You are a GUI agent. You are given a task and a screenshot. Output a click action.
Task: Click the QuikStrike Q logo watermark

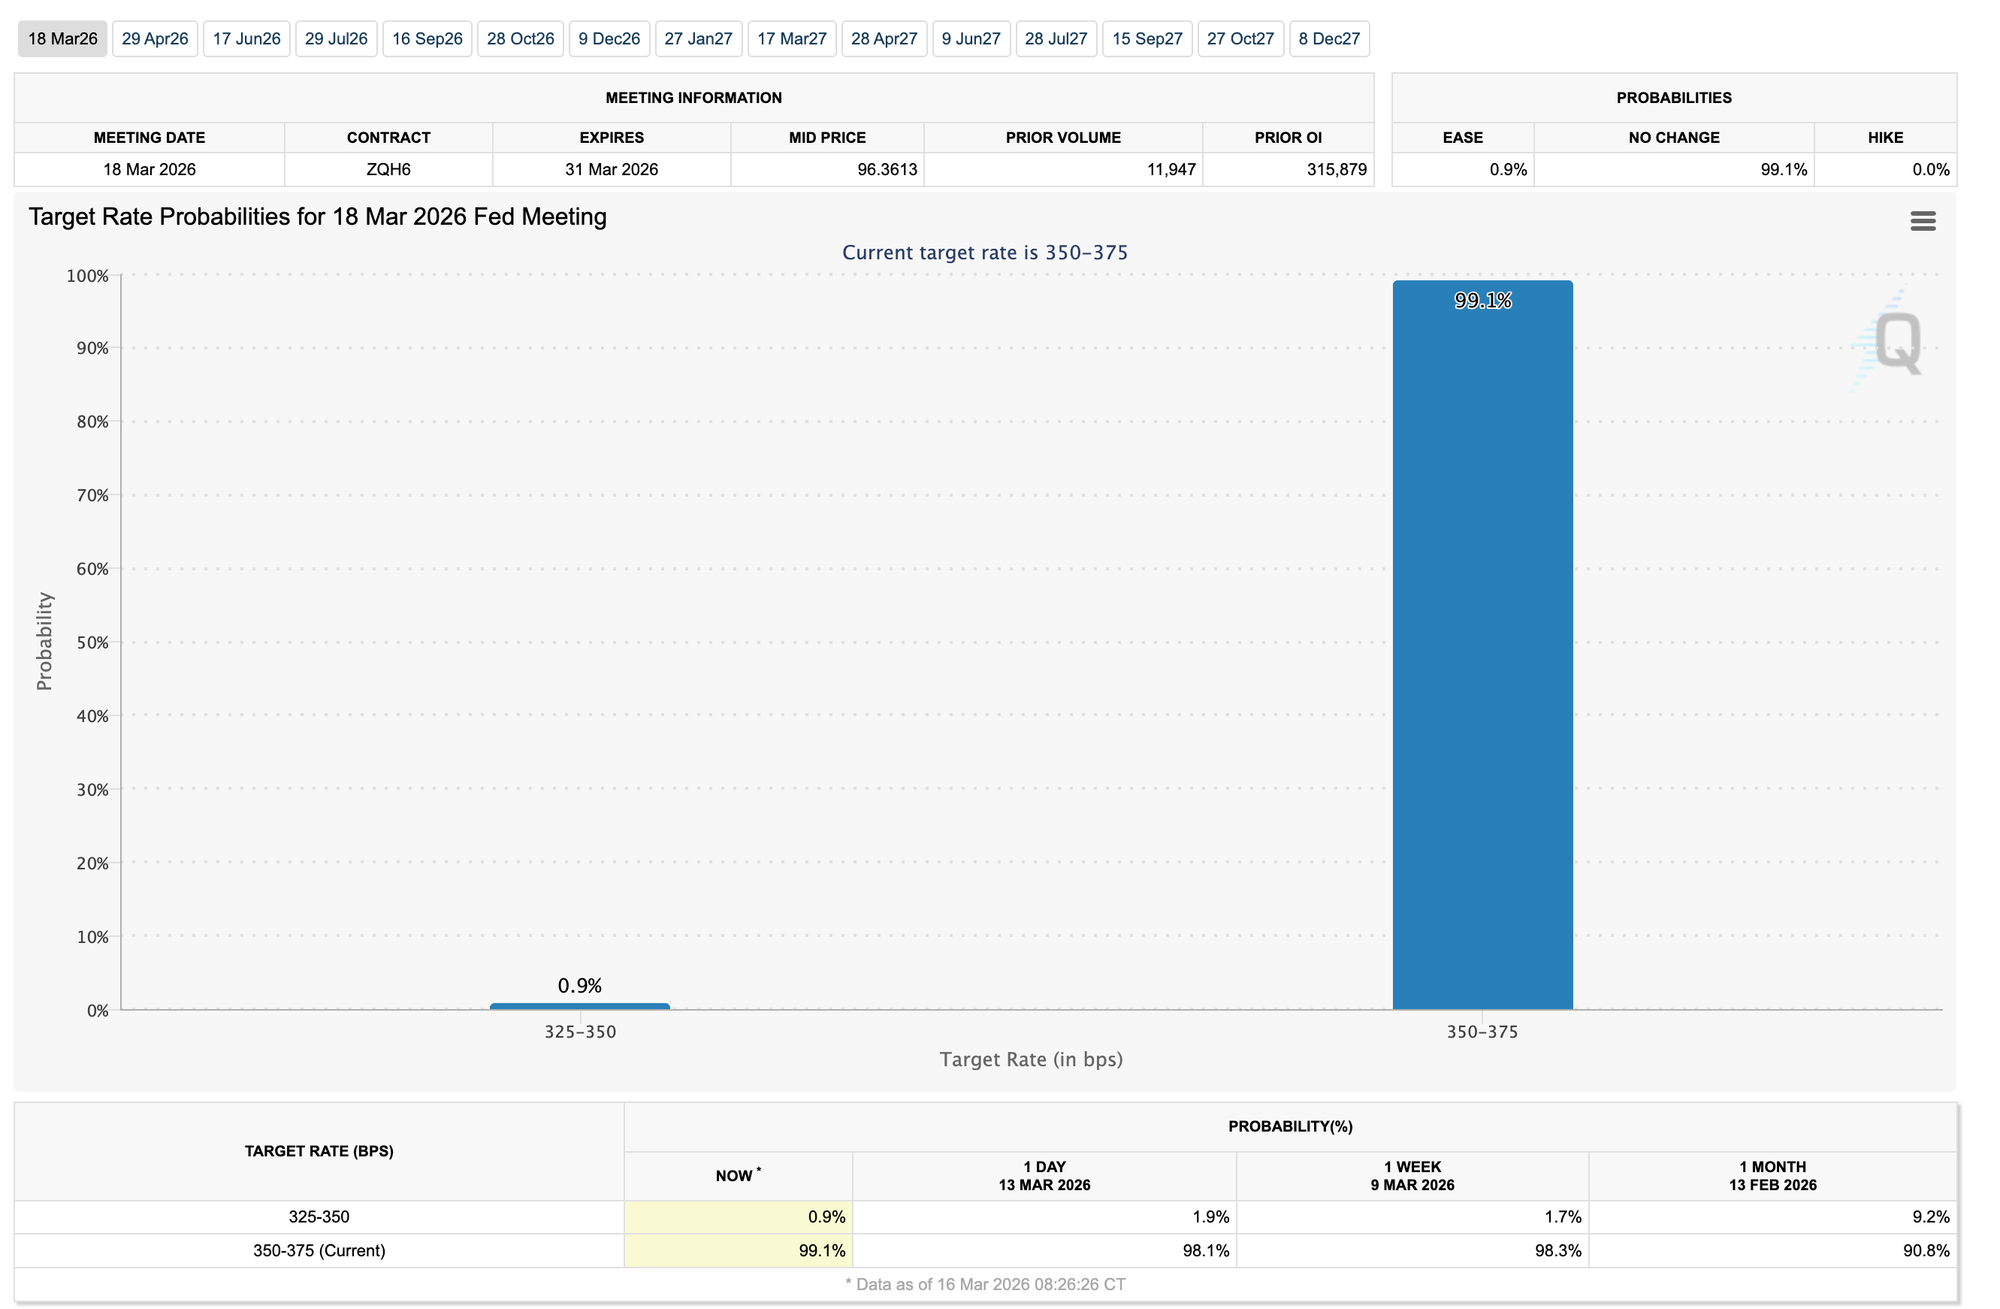click(1896, 342)
